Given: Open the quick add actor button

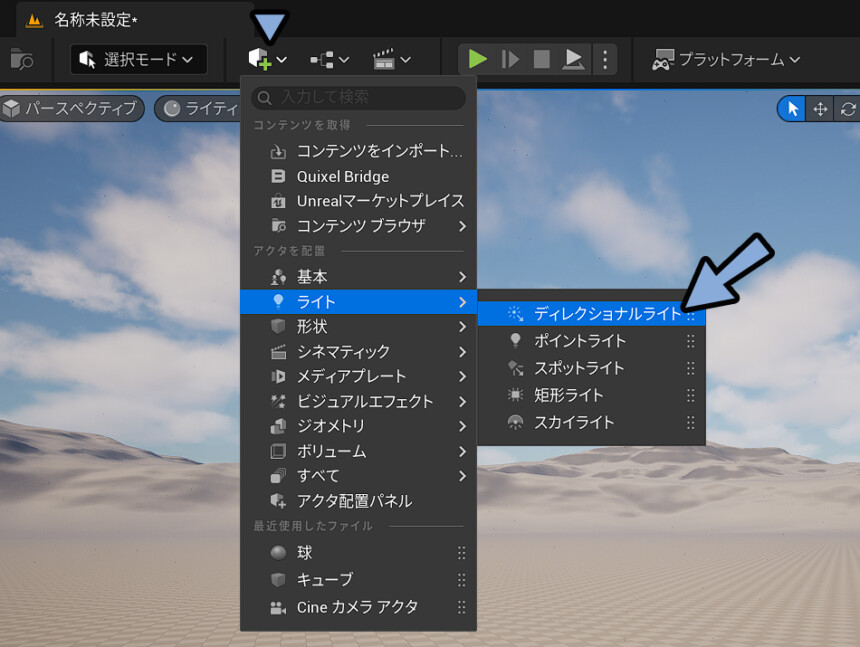Looking at the screenshot, I should pyautogui.click(x=267, y=59).
